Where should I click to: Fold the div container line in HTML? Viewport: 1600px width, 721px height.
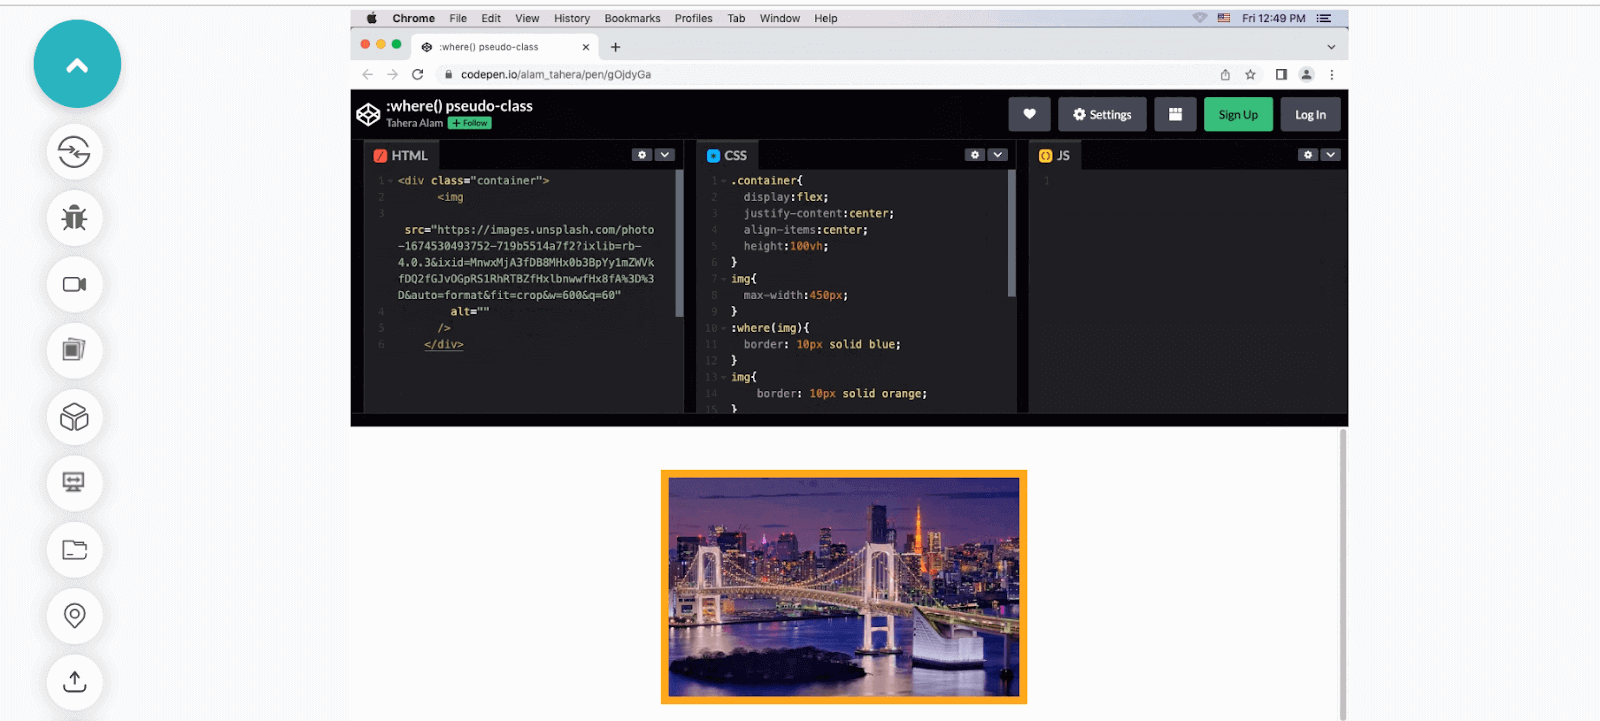click(x=391, y=181)
